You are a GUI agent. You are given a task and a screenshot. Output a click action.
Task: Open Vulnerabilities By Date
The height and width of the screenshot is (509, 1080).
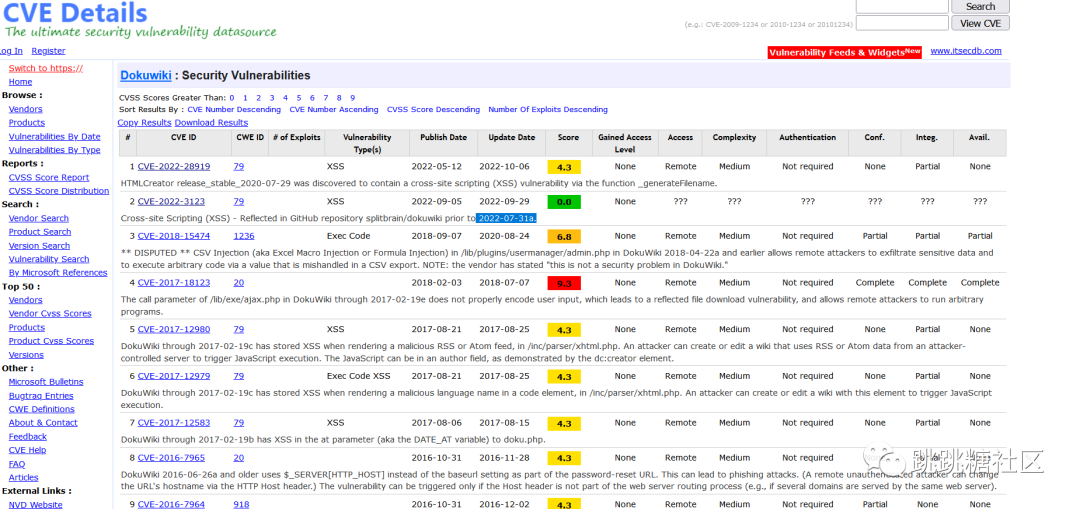[54, 136]
